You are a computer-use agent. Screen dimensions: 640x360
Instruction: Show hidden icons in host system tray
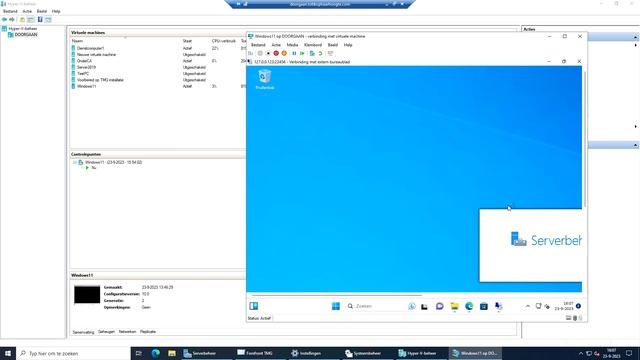coord(581,353)
